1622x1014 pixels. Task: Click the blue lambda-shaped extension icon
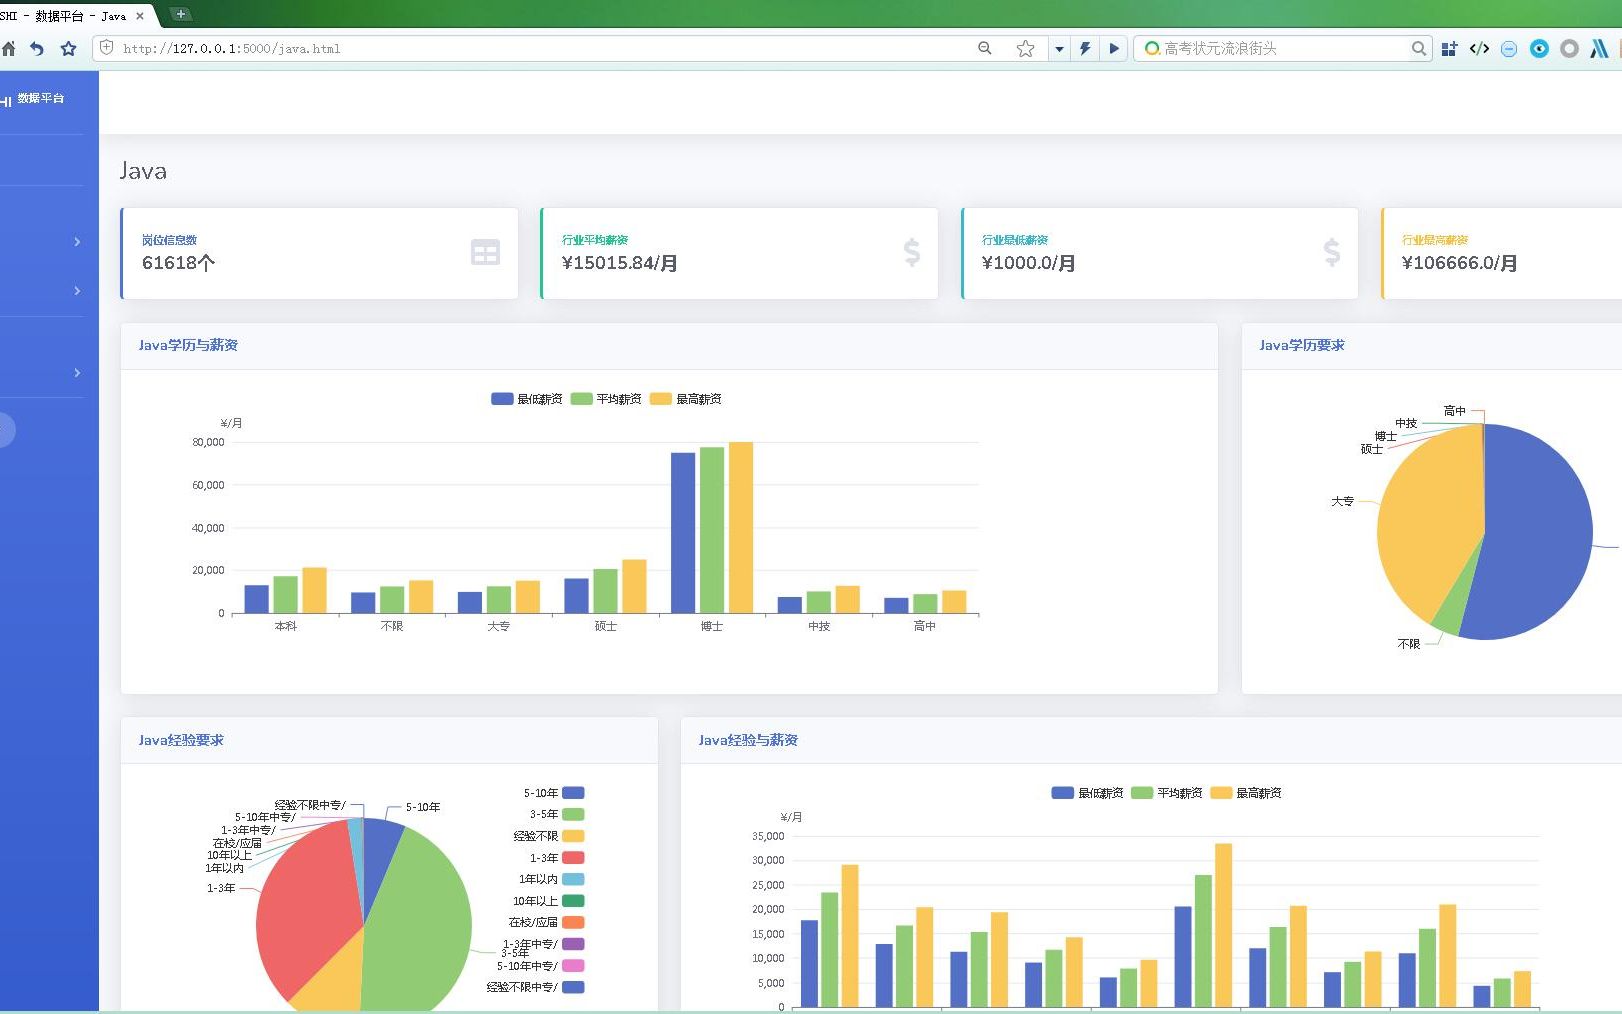(1599, 48)
